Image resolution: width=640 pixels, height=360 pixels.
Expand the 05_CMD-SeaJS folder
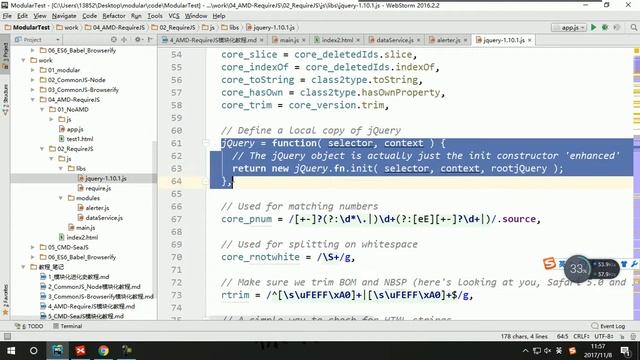[33, 247]
